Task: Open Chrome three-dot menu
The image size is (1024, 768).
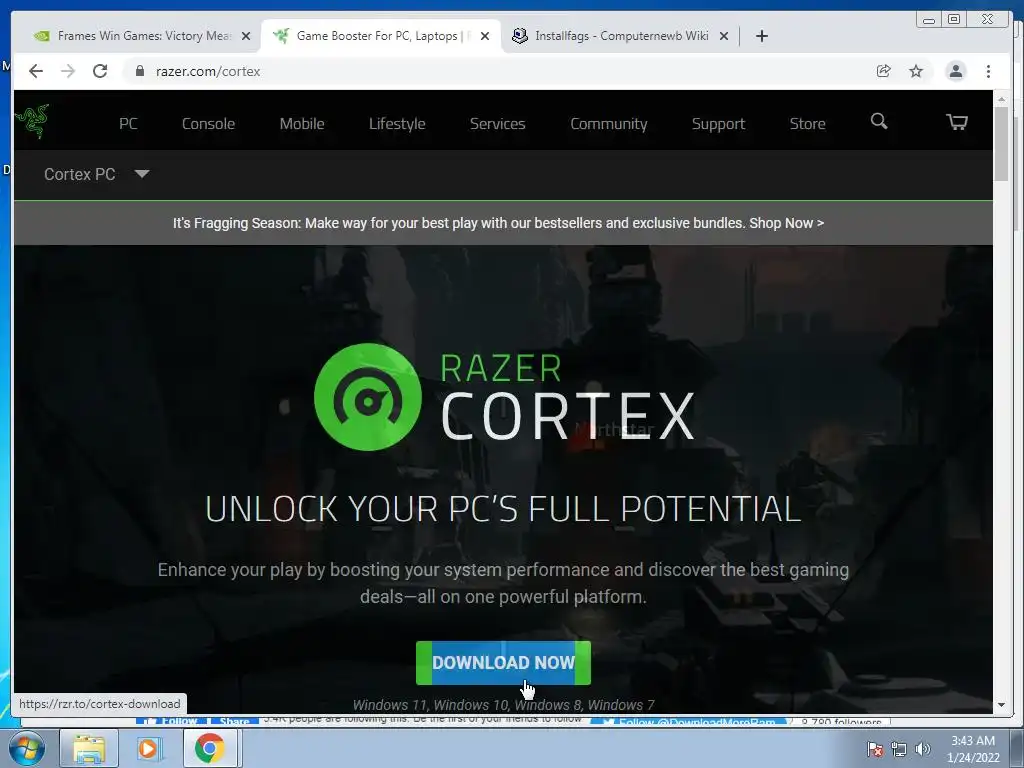Action: (988, 71)
